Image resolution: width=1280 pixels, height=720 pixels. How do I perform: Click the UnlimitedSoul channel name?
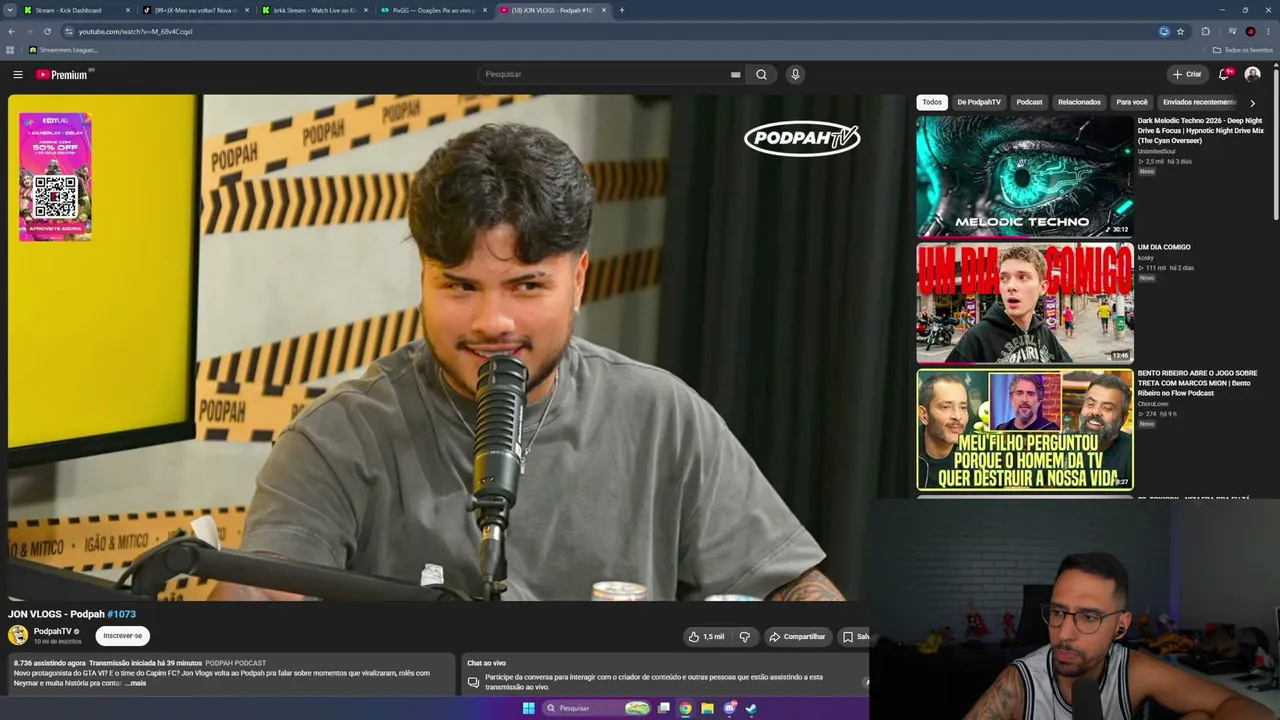tap(1156, 151)
